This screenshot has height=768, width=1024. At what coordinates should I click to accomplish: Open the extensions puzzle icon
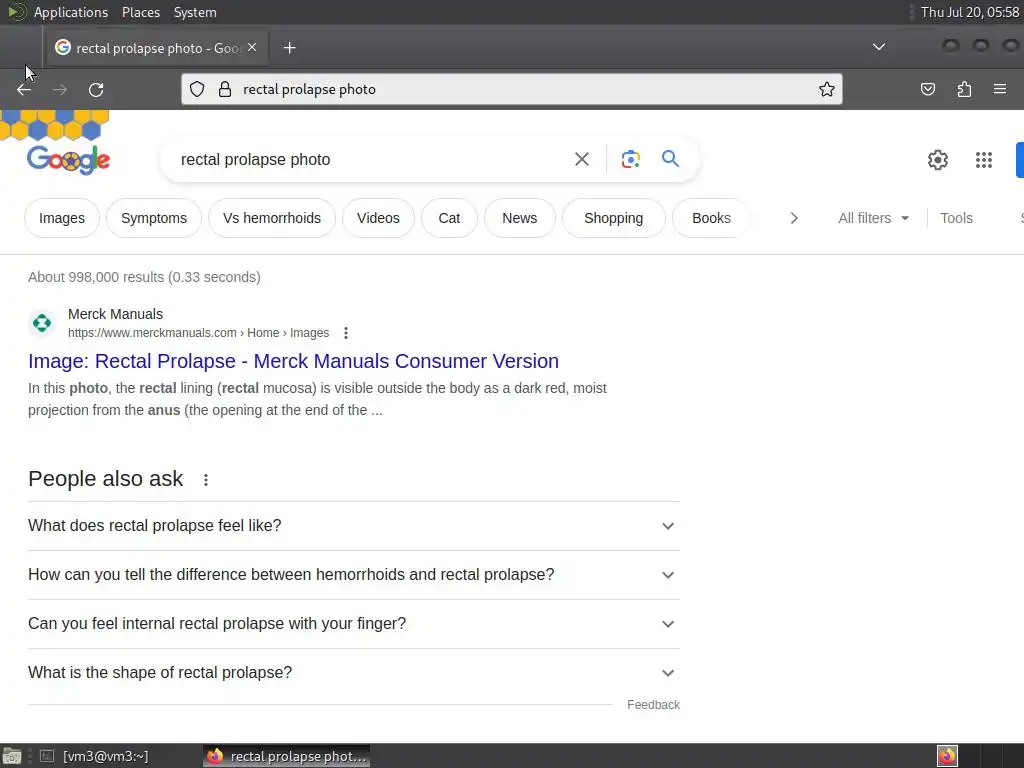tap(964, 89)
